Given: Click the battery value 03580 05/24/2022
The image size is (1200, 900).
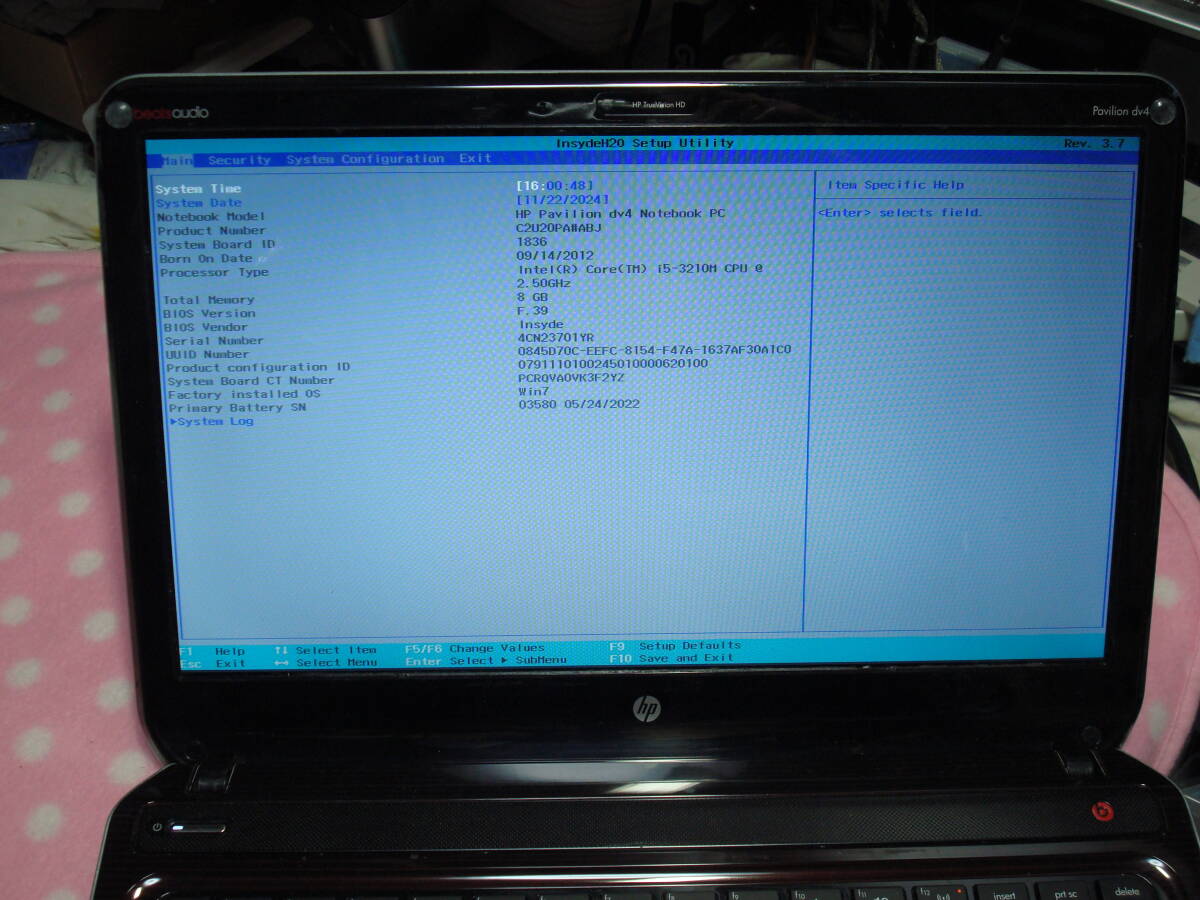Looking at the screenshot, I should click(x=580, y=404).
